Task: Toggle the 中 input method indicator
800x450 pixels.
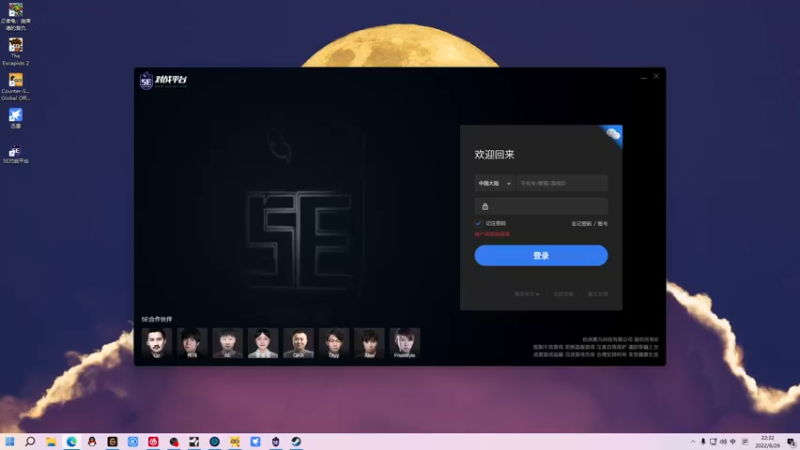Action: (733, 442)
